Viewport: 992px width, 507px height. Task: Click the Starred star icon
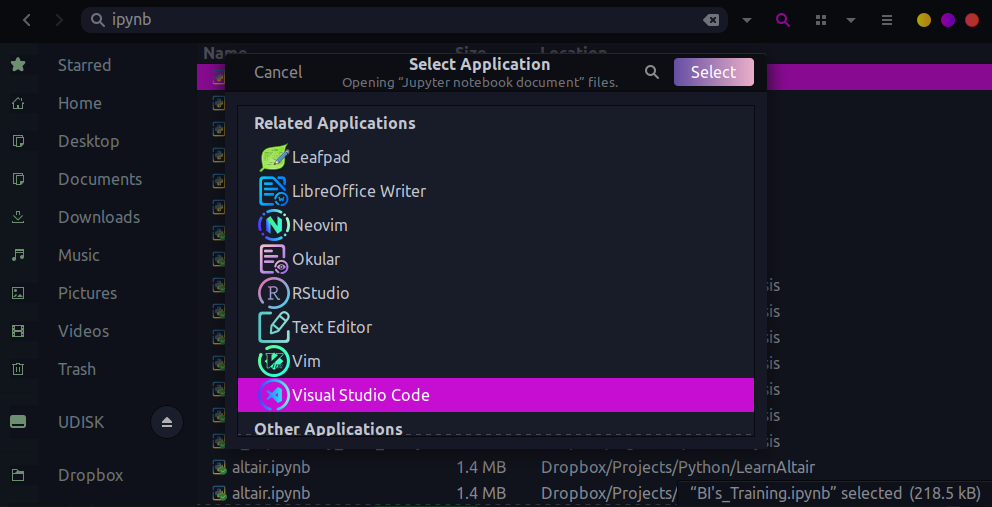[x=18, y=65]
